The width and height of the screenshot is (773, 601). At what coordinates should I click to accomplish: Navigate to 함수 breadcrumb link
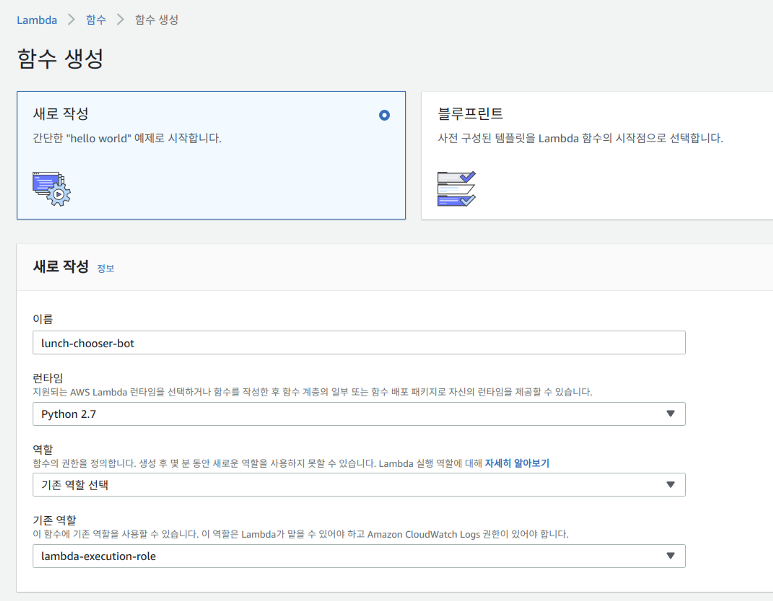coord(95,20)
